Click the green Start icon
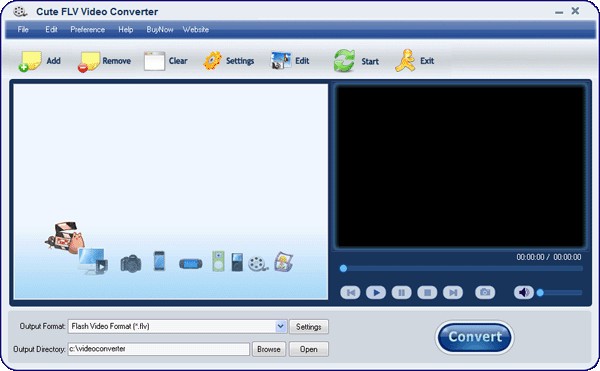 (344, 61)
